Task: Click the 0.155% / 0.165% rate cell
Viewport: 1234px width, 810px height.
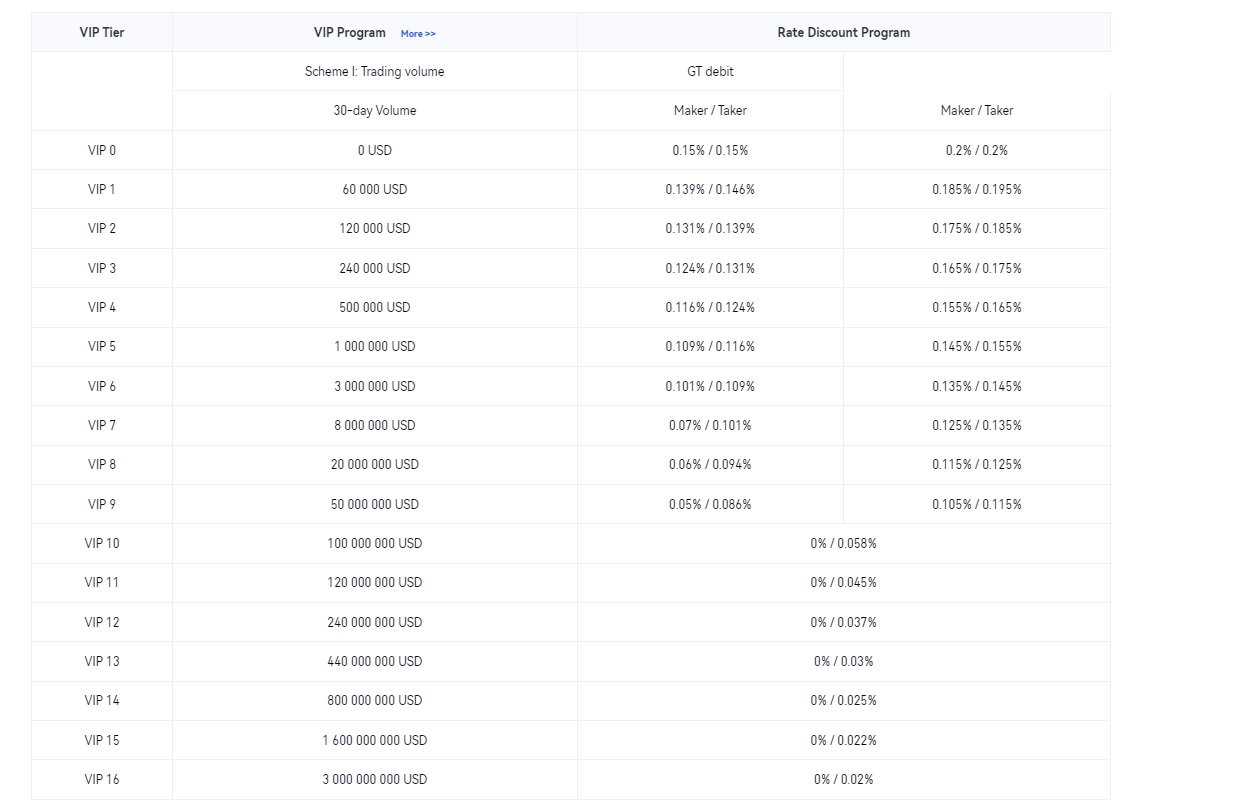Action: click(977, 307)
